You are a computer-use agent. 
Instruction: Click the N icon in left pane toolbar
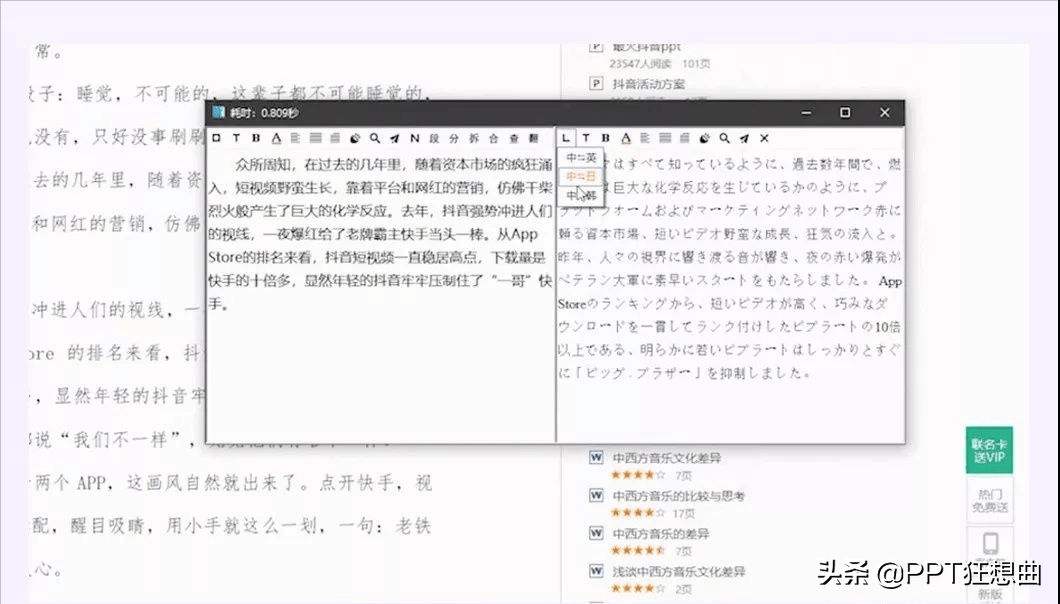coord(414,138)
